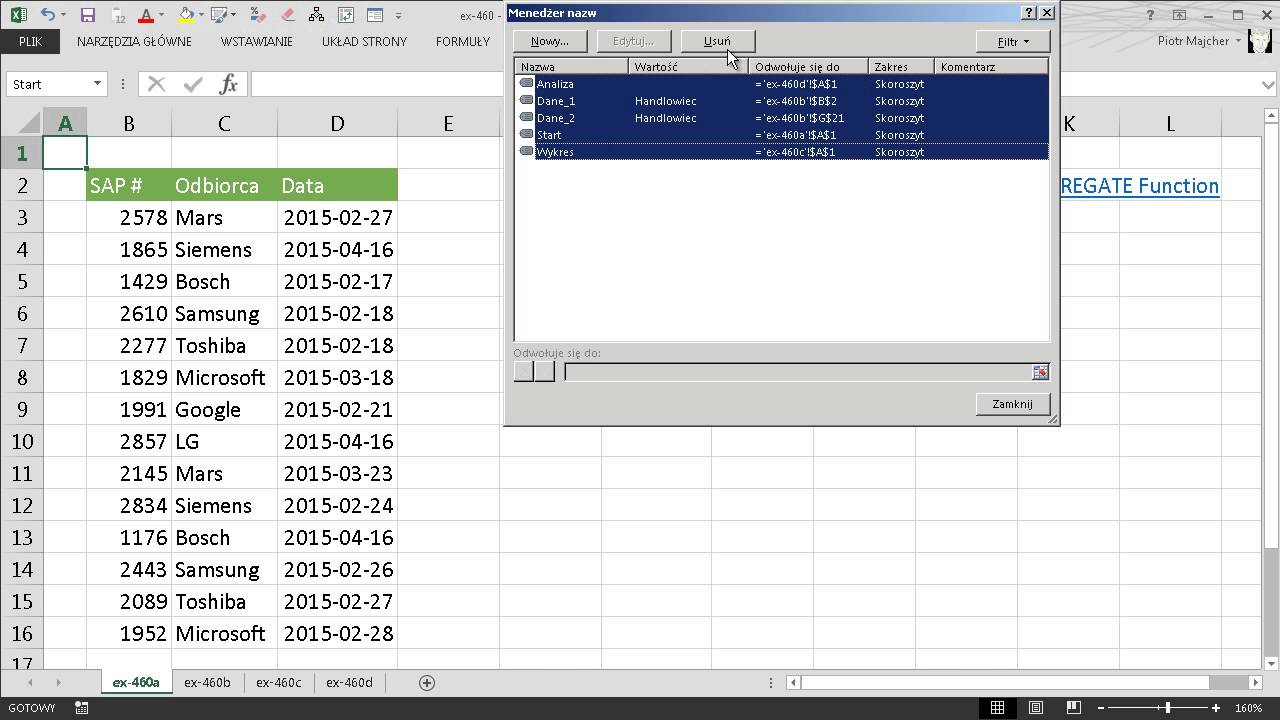
Task: Click the Insert Function fx icon
Action: click(229, 84)
